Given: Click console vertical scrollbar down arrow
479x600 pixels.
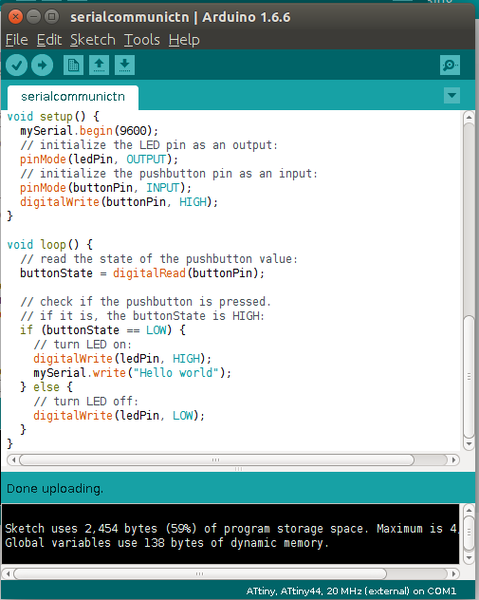Looking at the screenshot, I should pyautogui.click(x=469, y=558).
